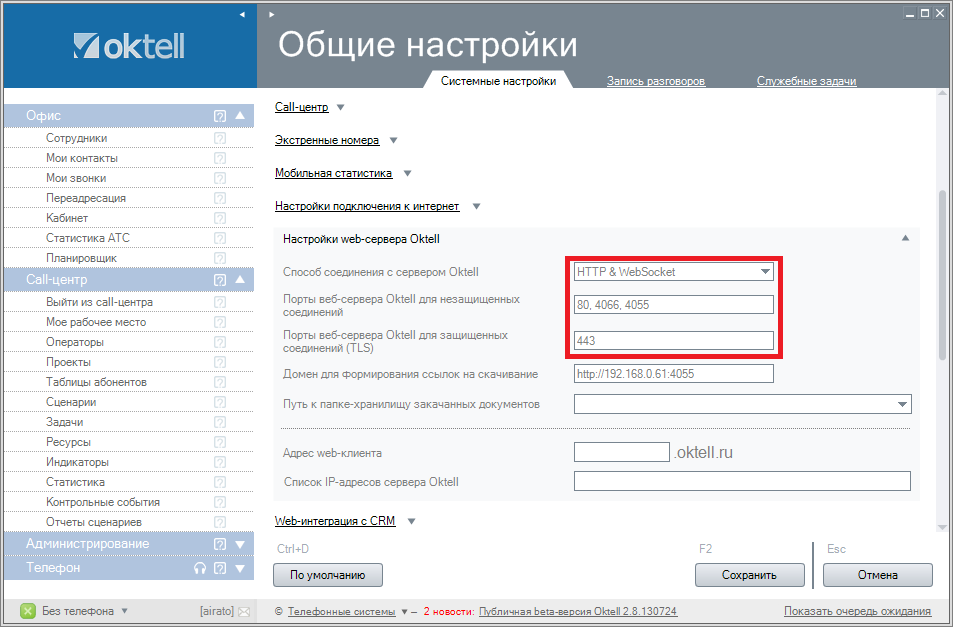Collapse the Call-центр menu section
Image resolution: width=953 pixels, height=627 pixels.
(240, 279)
